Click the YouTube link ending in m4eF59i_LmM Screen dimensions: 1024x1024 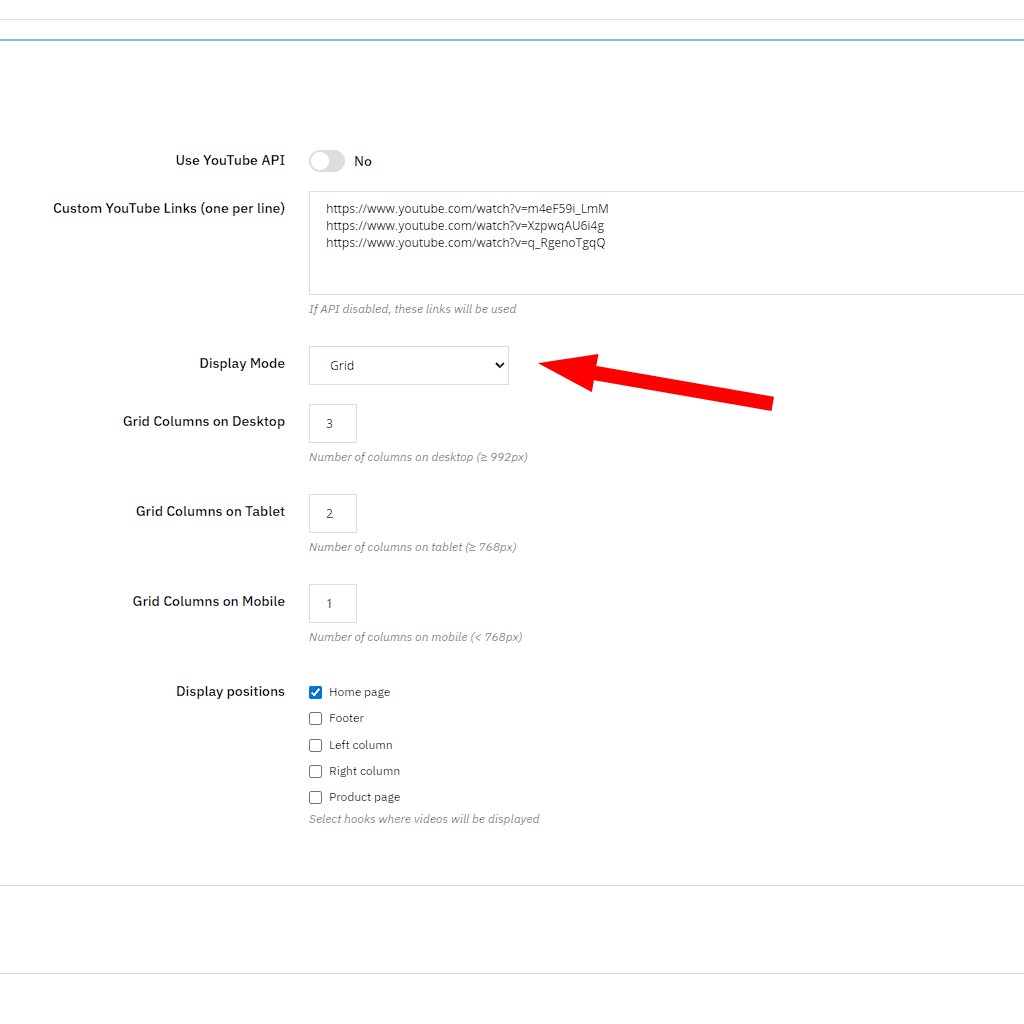pyautogui.click(x=467, y=209)
